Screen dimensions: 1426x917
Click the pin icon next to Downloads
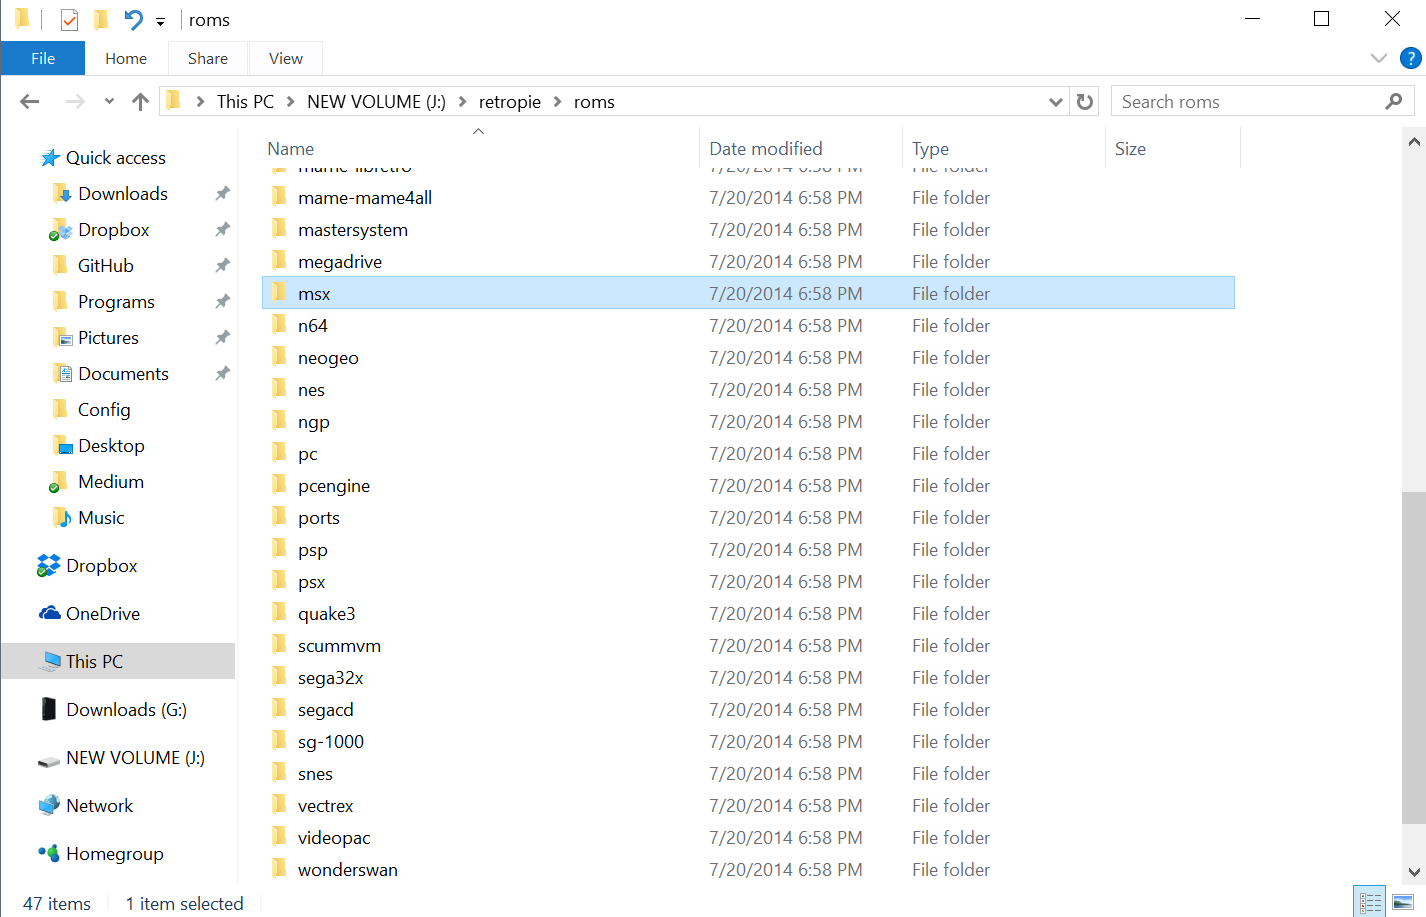coord(223,193)
